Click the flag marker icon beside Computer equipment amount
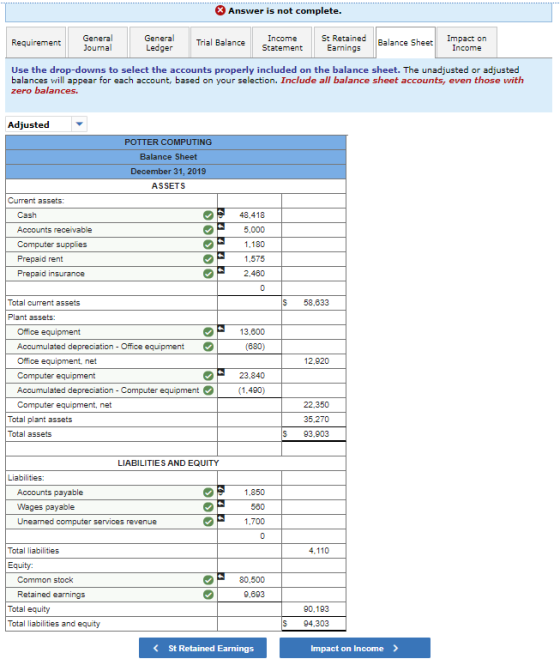This screenshot has height=665, width=560. 221,372
